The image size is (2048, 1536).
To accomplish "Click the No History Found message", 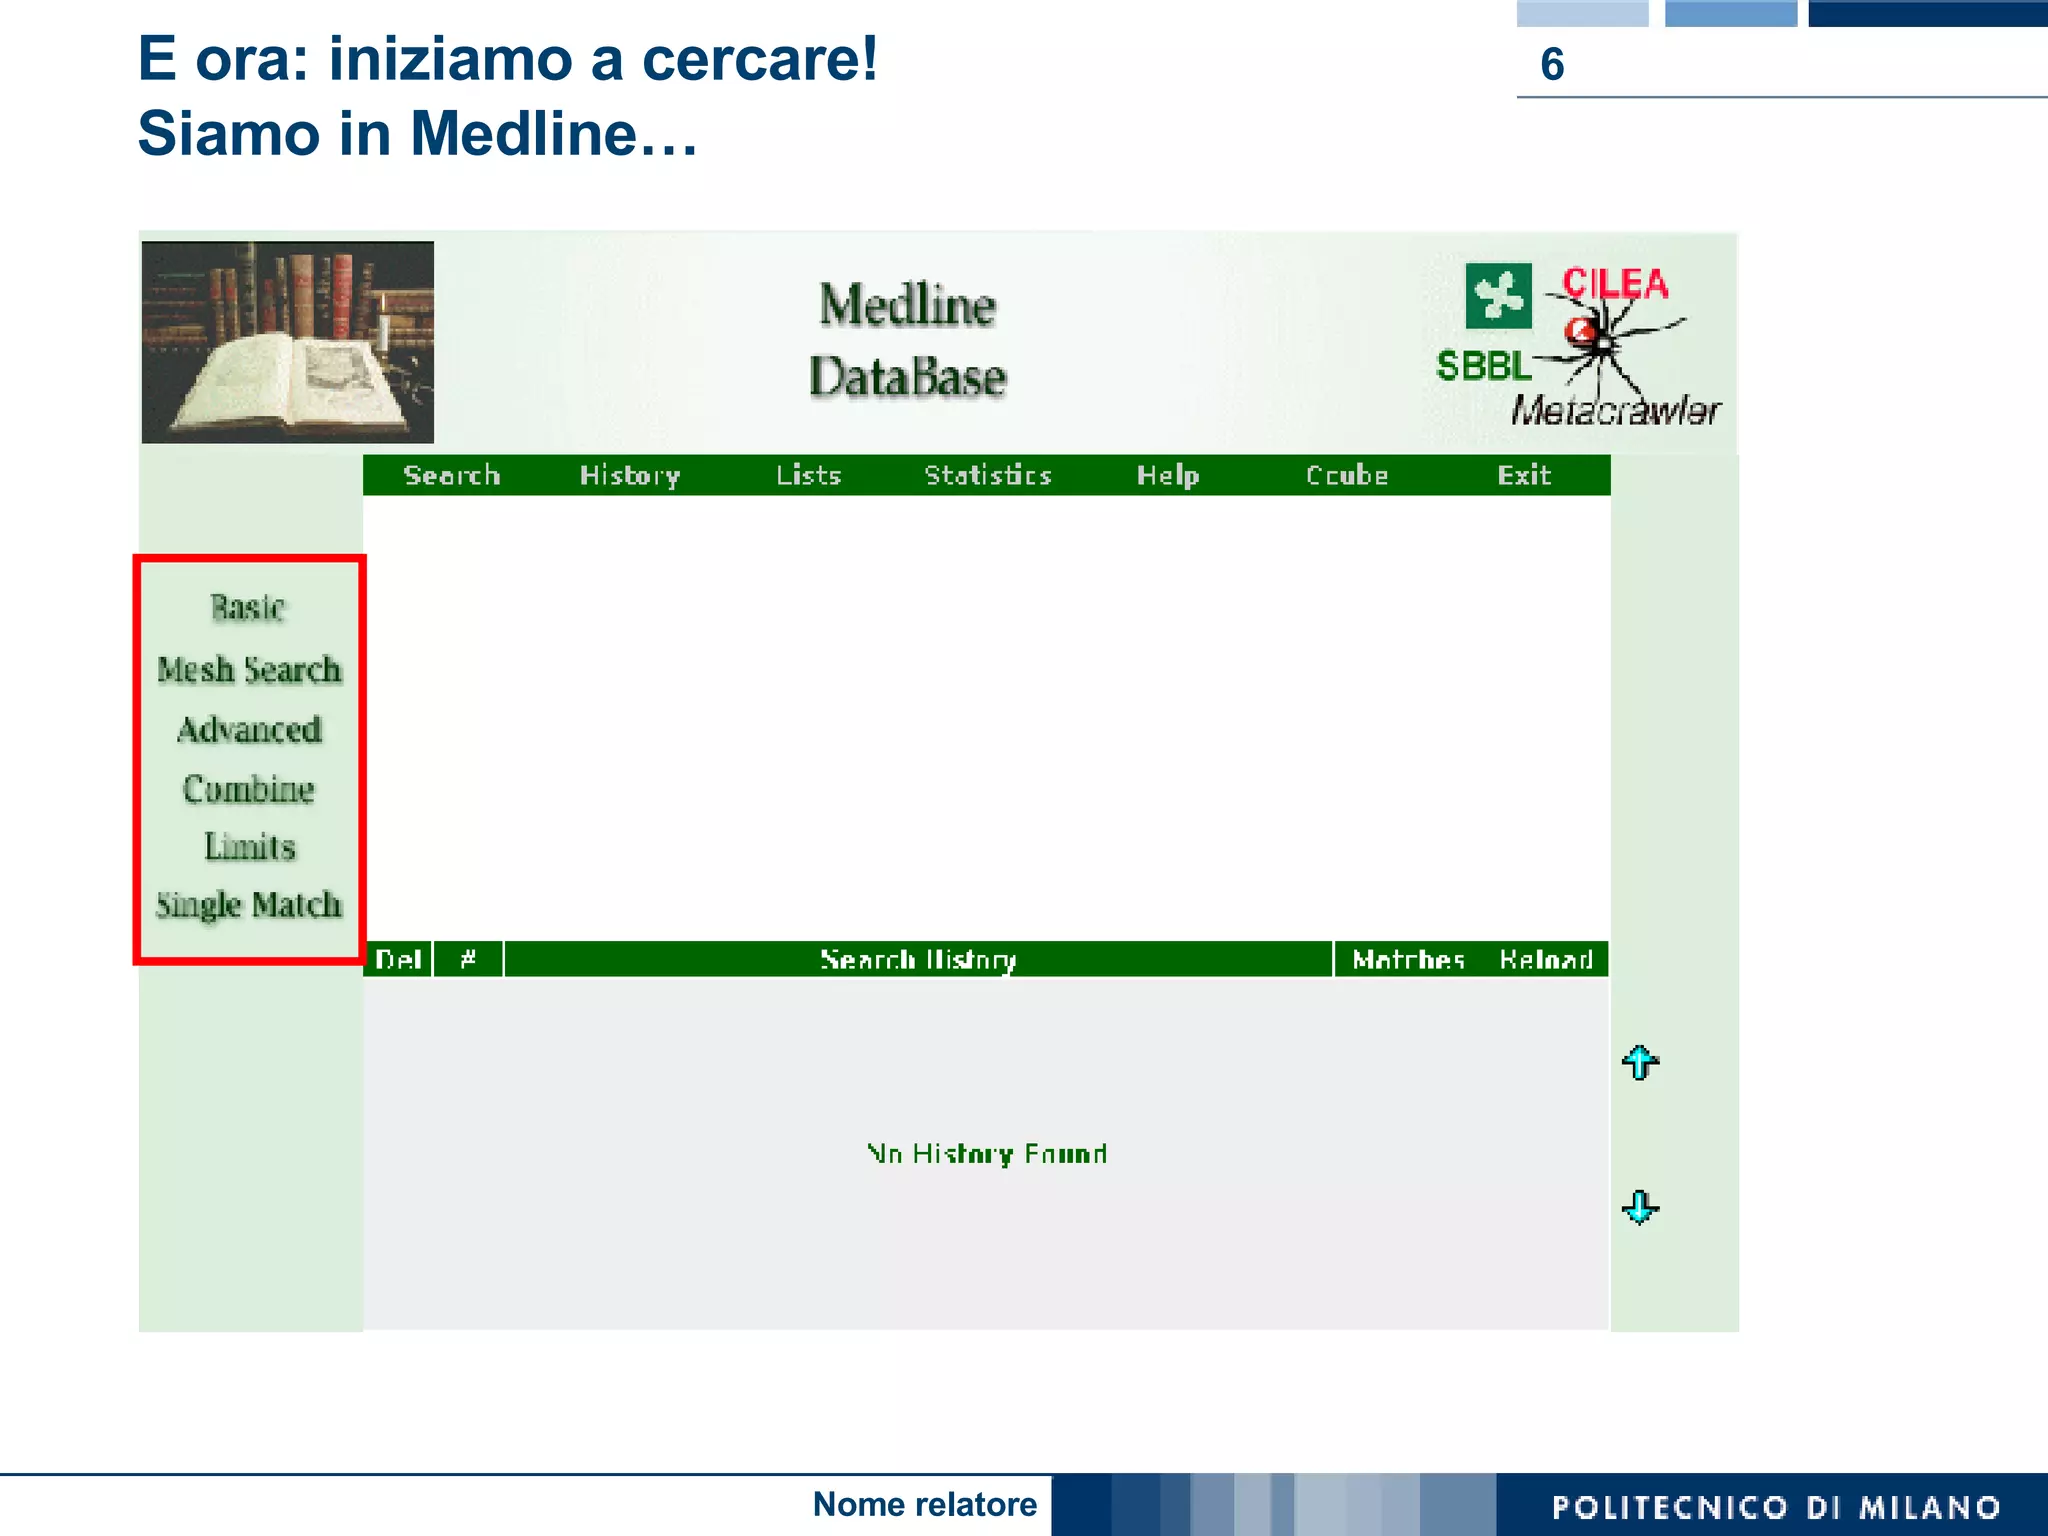I will coord(987,1154).
